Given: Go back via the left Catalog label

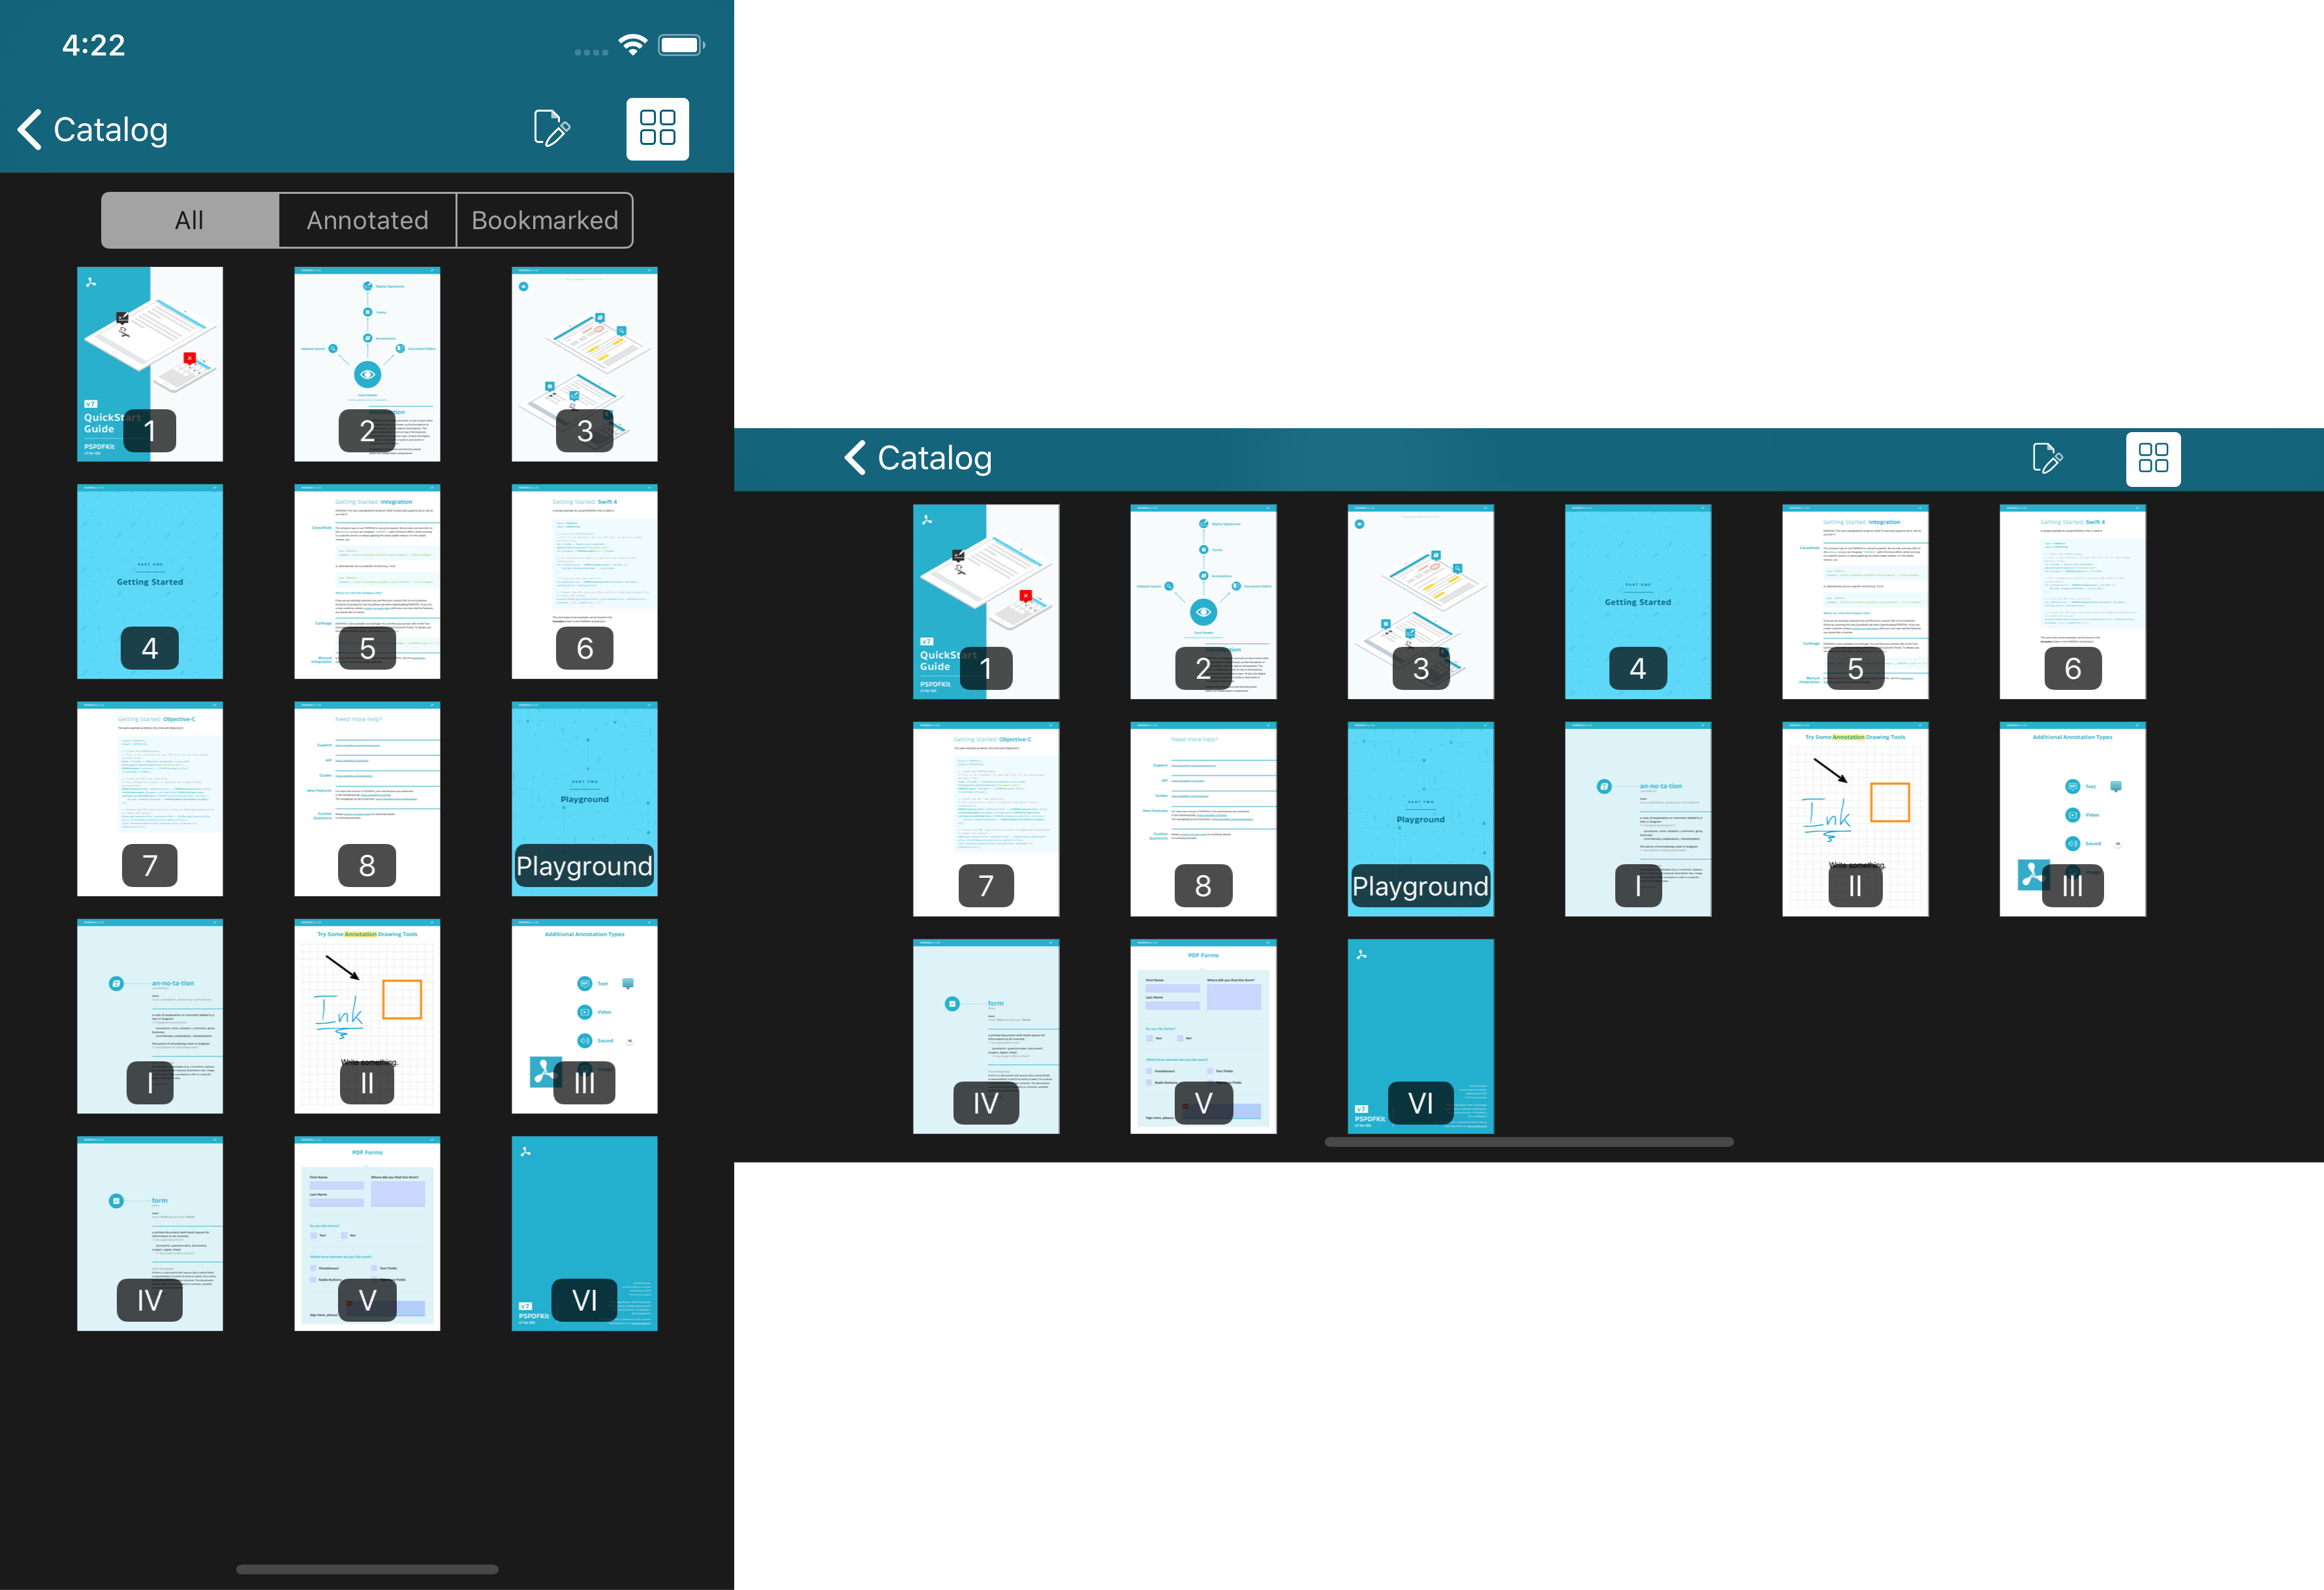Looking at the screenshot, I should pyautogui.click(x=110, y=129).
